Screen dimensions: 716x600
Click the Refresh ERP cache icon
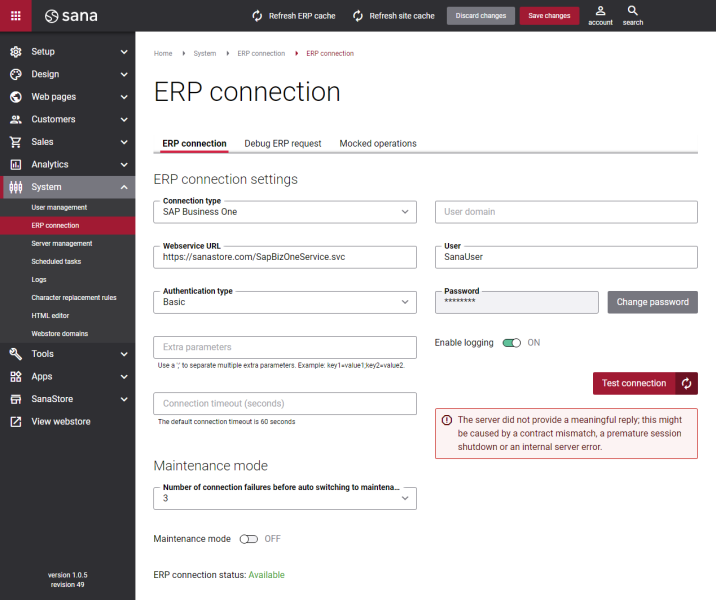pos(258,16)
